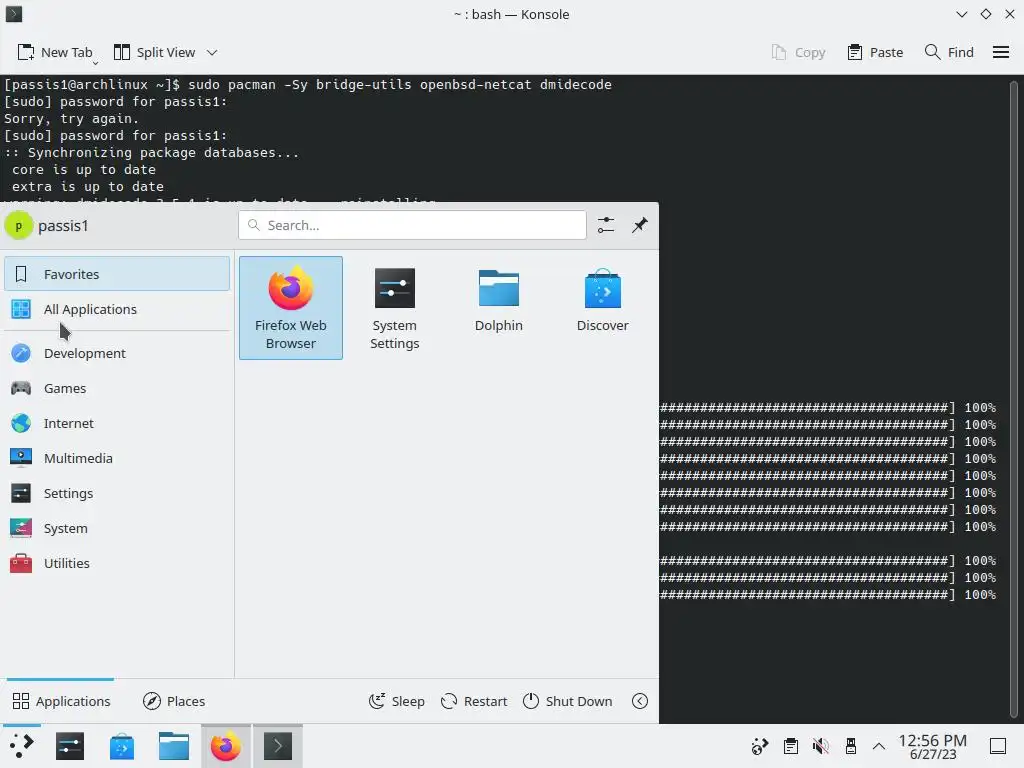Open Find in Konsole

tap(949, 52)
